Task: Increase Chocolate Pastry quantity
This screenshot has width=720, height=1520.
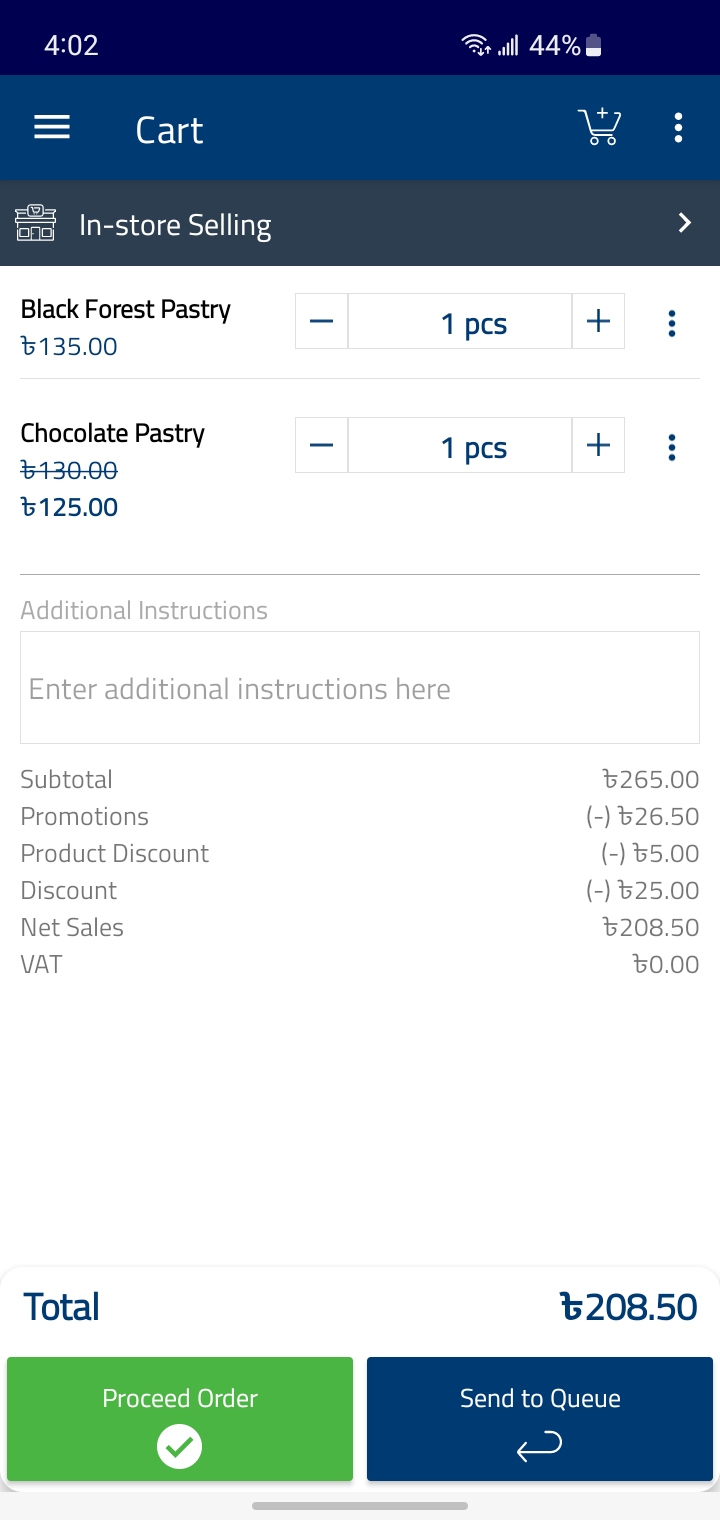Action: coord(598,446)
